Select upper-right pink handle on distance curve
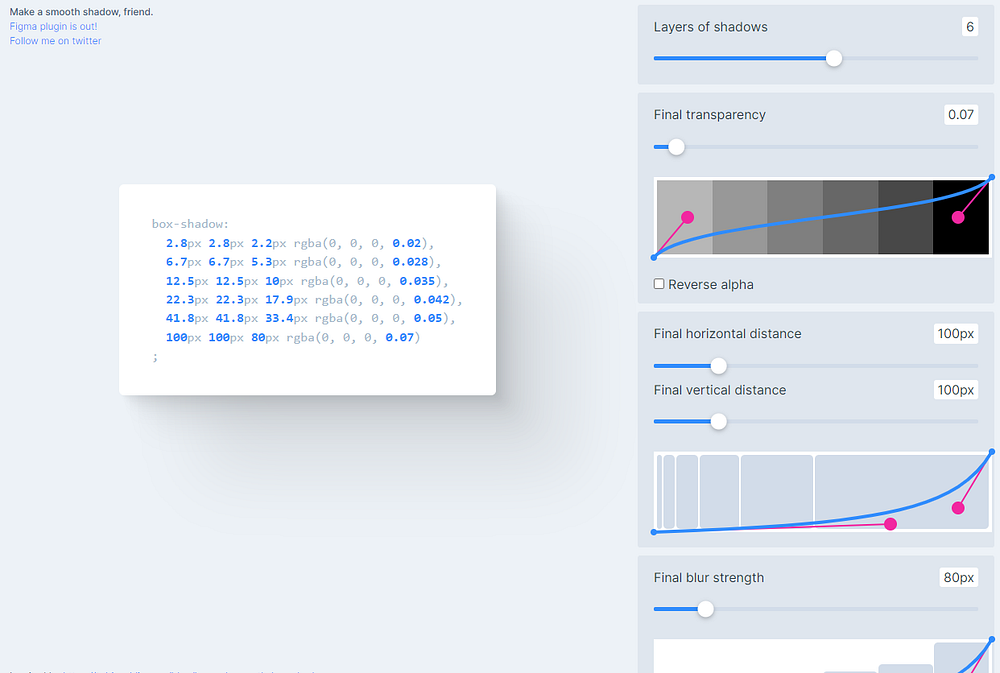This screenshot has width=1000, height=673. tap(958, 508)
